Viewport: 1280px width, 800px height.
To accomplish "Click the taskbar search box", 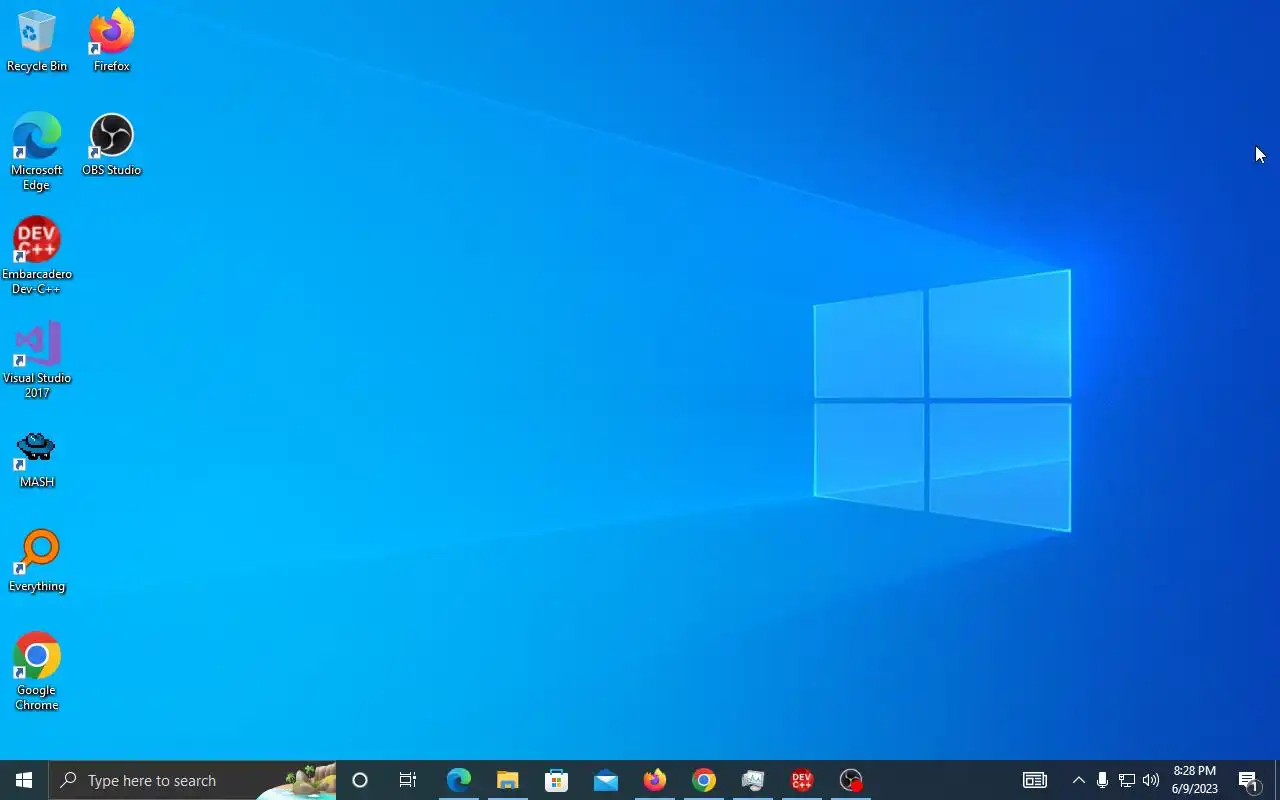I will tap(192, 780).
